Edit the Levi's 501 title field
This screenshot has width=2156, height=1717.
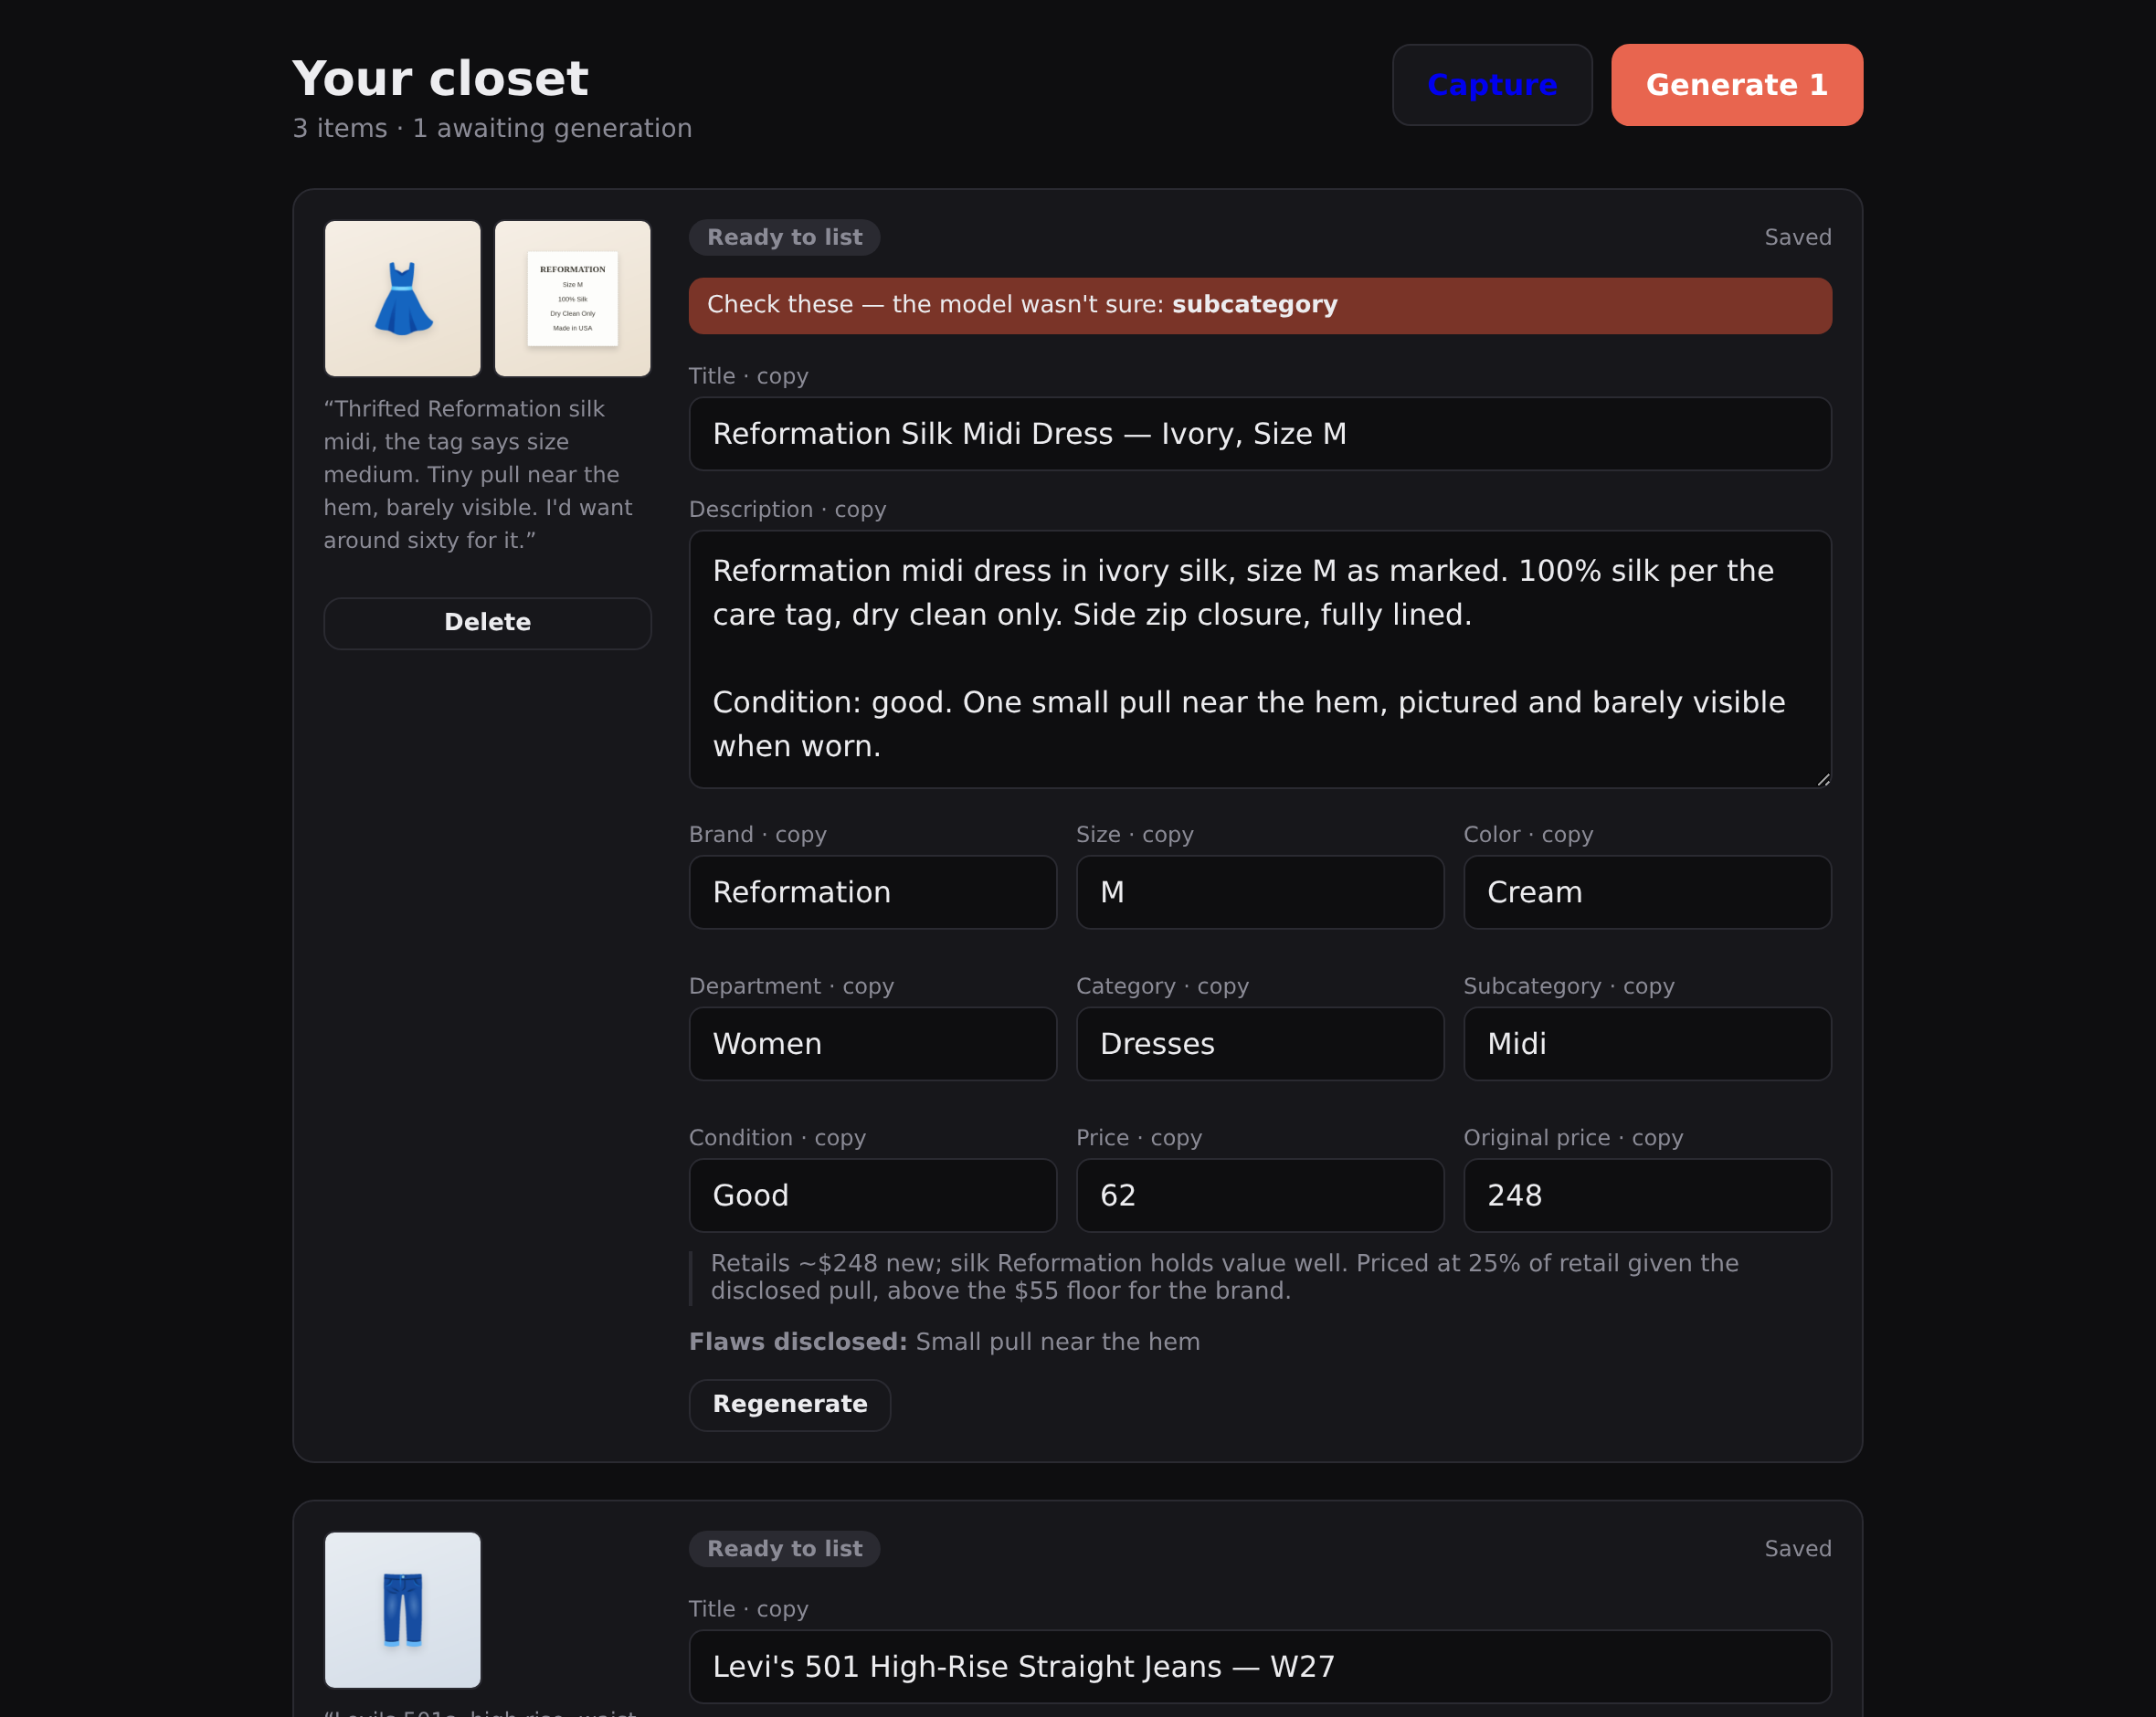pyautogui.click(x=1260, y=1667)
